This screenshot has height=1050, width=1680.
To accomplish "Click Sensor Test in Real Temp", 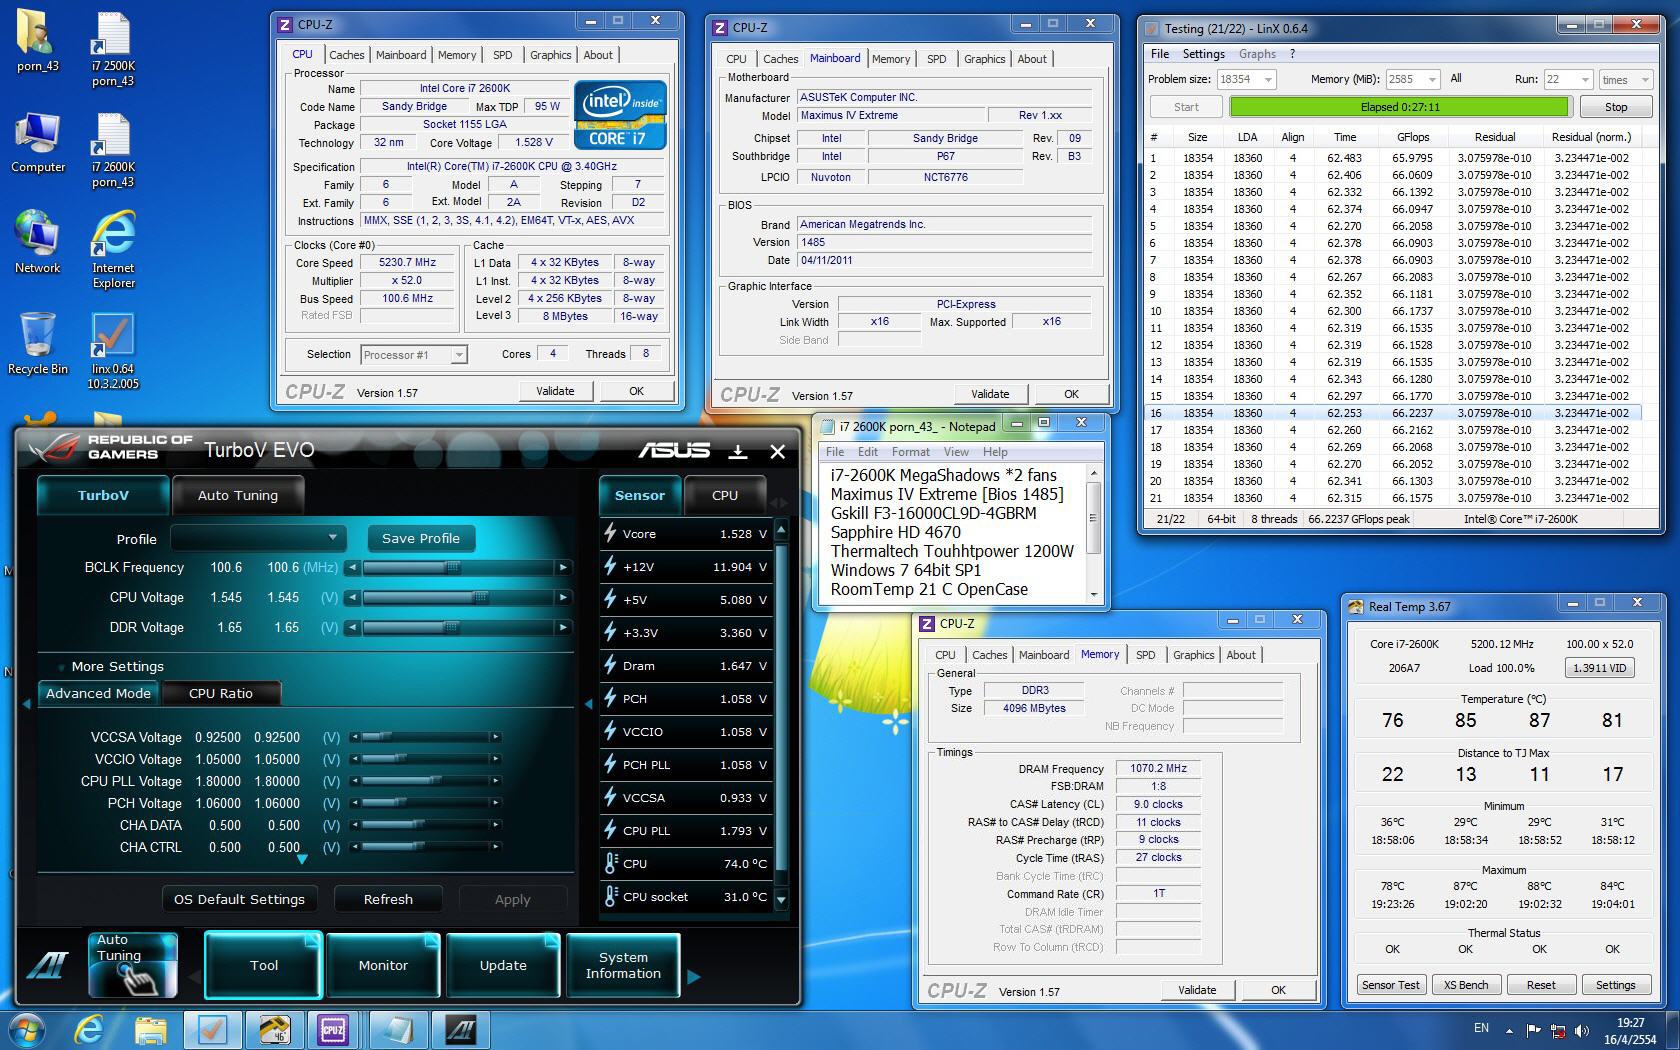I will point(1390,985).
